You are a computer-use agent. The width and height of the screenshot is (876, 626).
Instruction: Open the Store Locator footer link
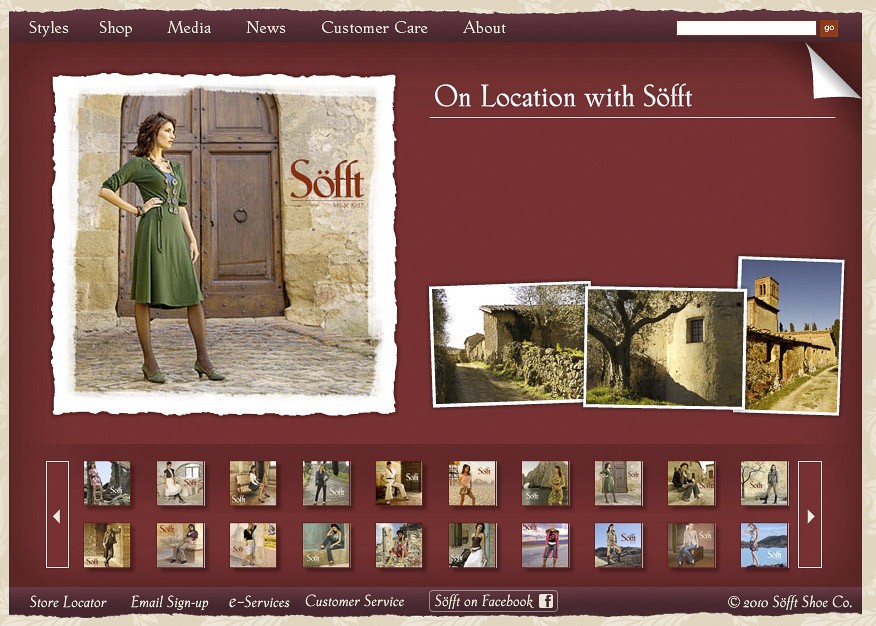(68, 602)
